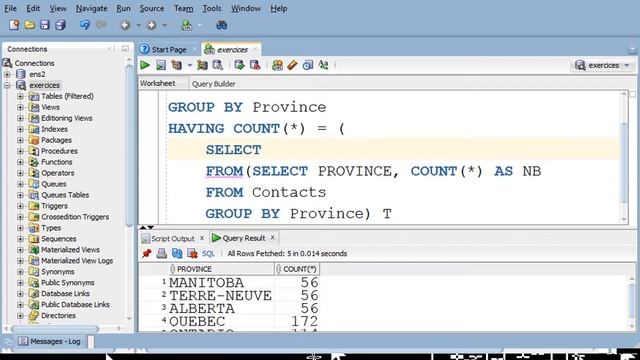640x360 pixels.
Task: Open the Navigate menu
Action: (91, 8)
